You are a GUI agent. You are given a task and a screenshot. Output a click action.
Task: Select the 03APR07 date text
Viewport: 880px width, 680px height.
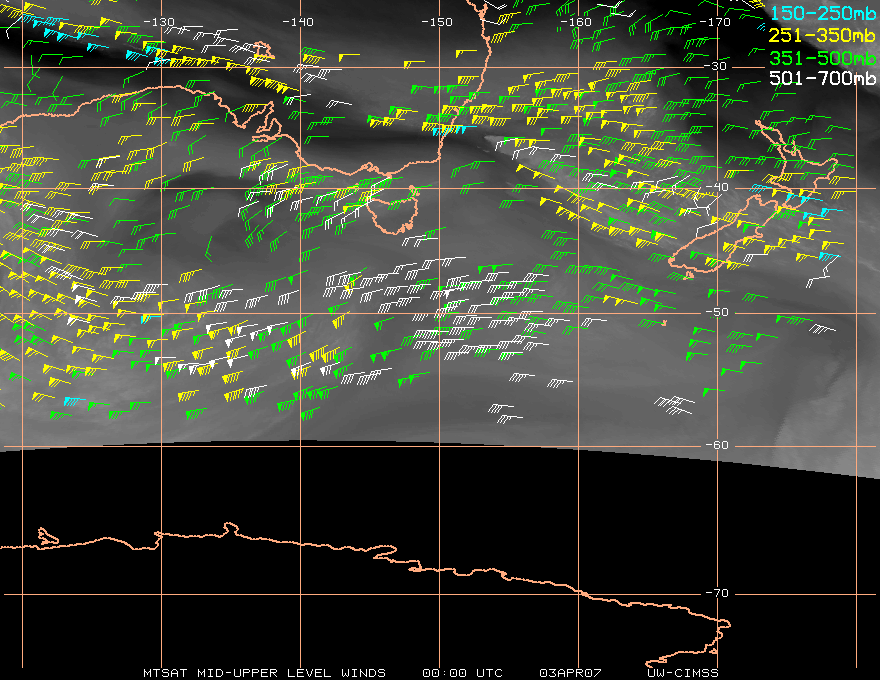(x=572, y=672)
